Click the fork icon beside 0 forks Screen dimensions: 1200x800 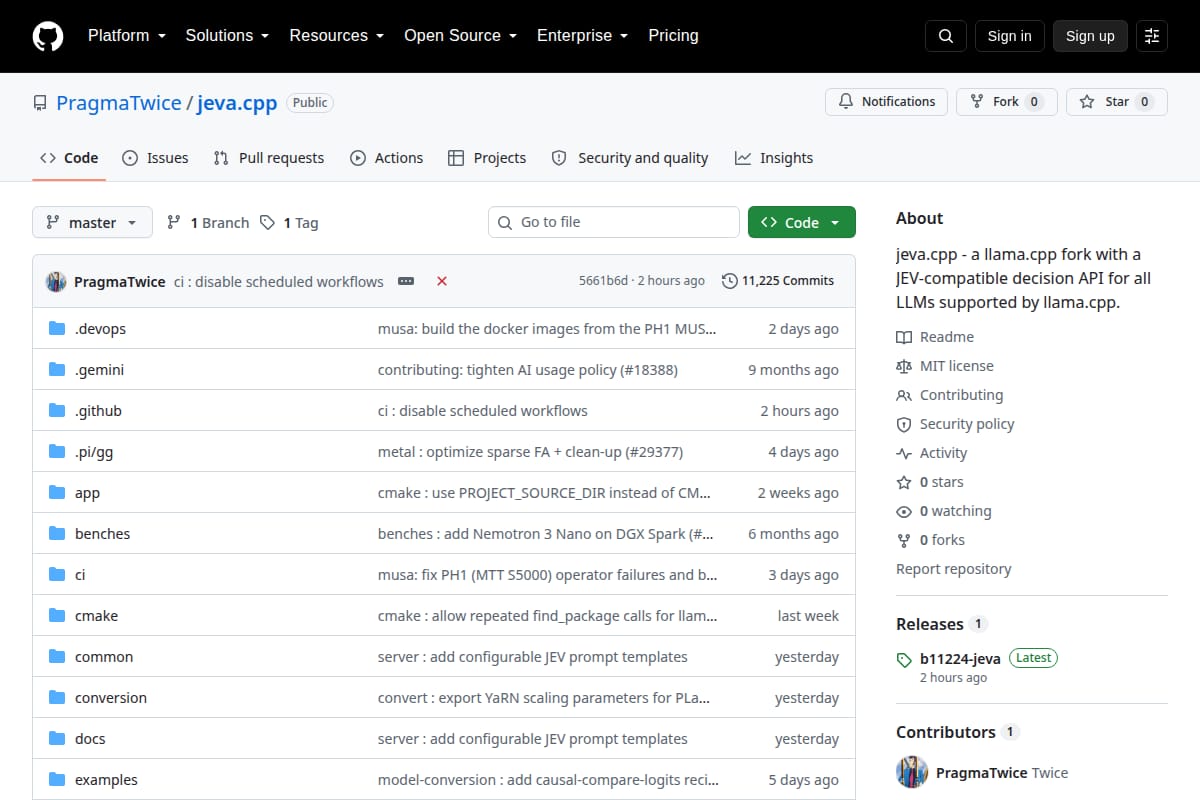point(904,541)
